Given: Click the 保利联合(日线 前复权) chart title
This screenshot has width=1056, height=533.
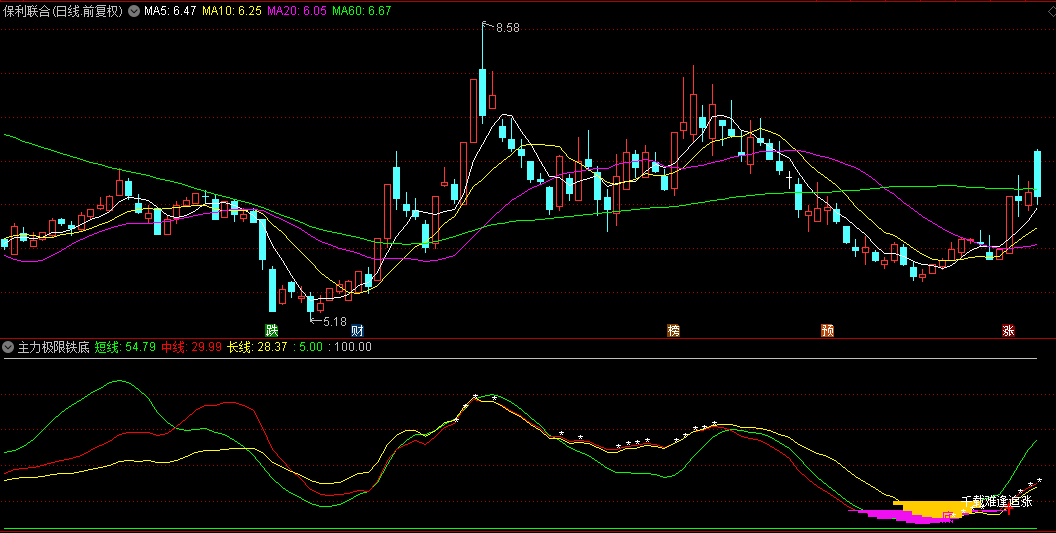Looking at the screenshot, I should [63, 11].
